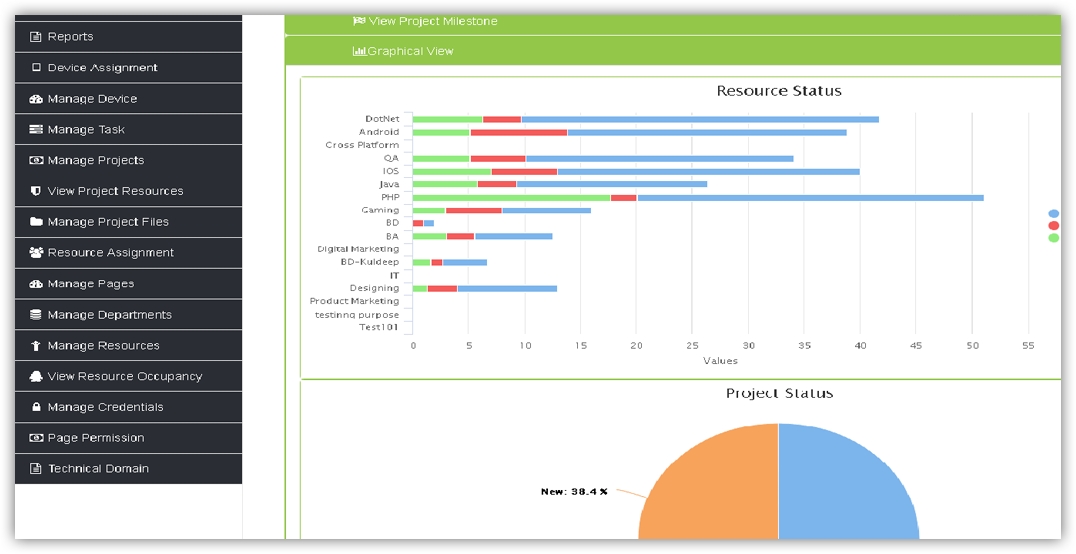Go to Manage Device page
The image size is (1076, 554).
[128, 99]
